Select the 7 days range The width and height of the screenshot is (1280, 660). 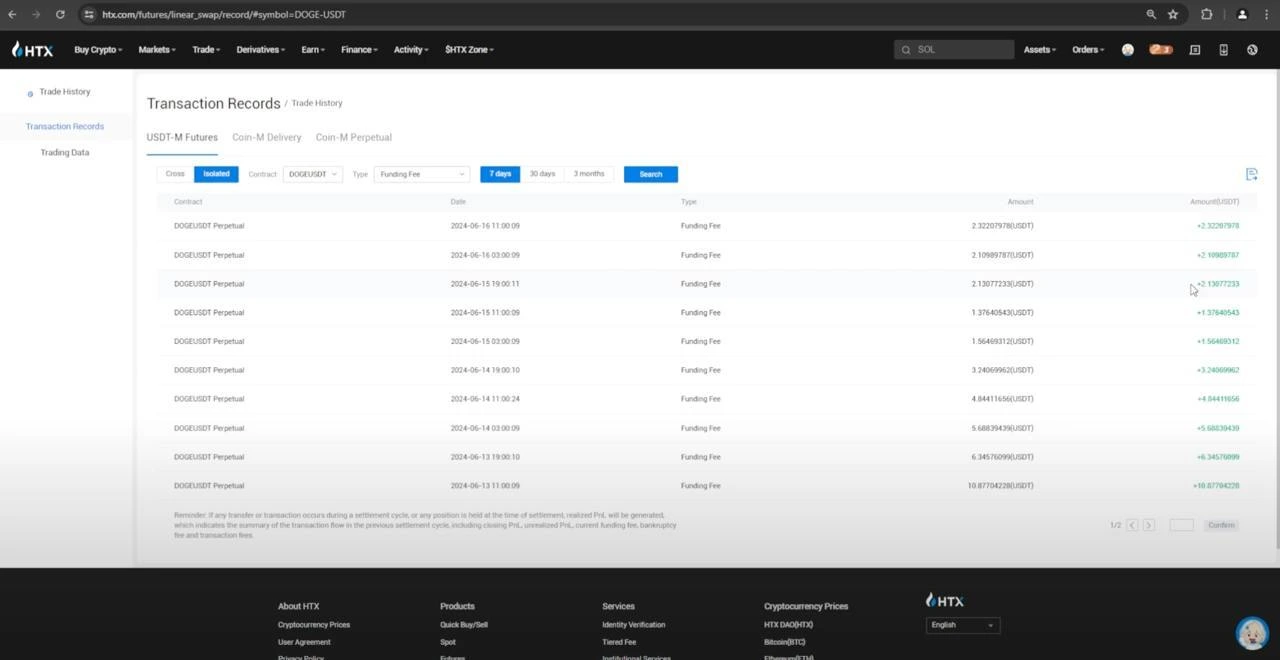tap(500, 174)
